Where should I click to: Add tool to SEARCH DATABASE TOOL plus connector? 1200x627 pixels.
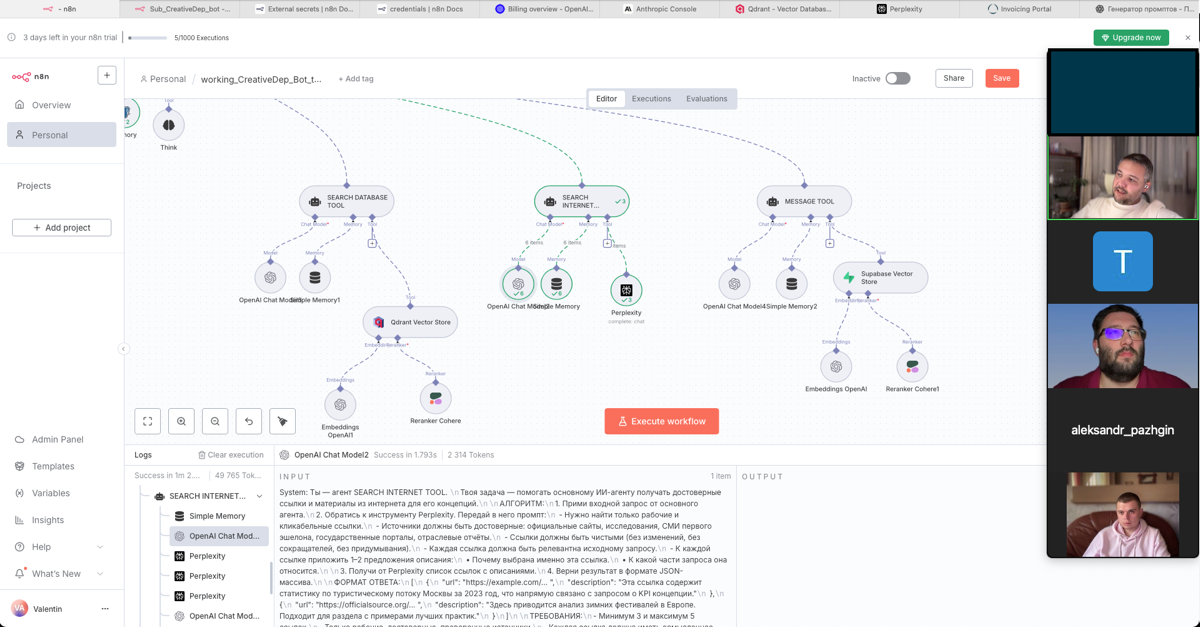pyautogui.click(x=372, y=243)
